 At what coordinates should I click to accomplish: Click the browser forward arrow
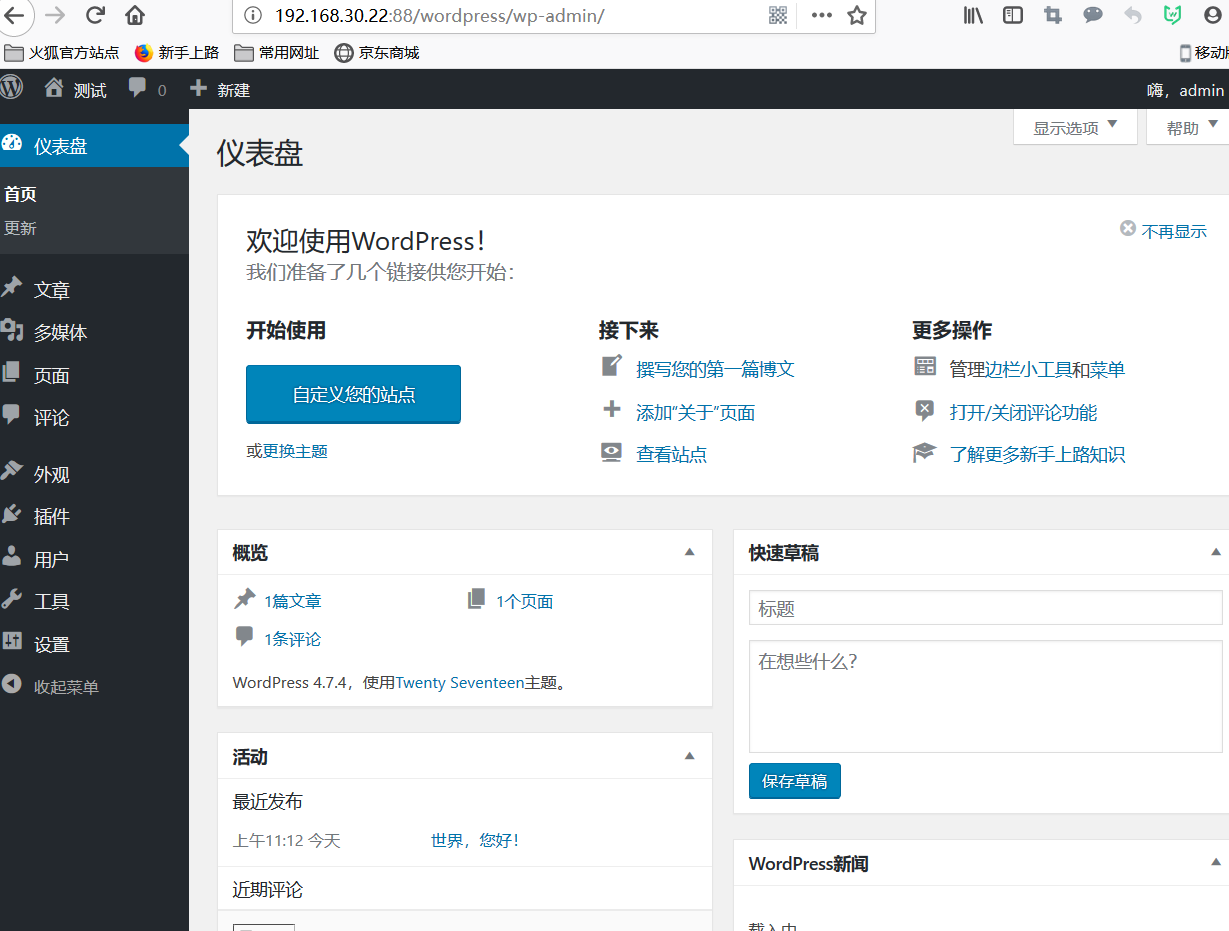click(55, 15)
